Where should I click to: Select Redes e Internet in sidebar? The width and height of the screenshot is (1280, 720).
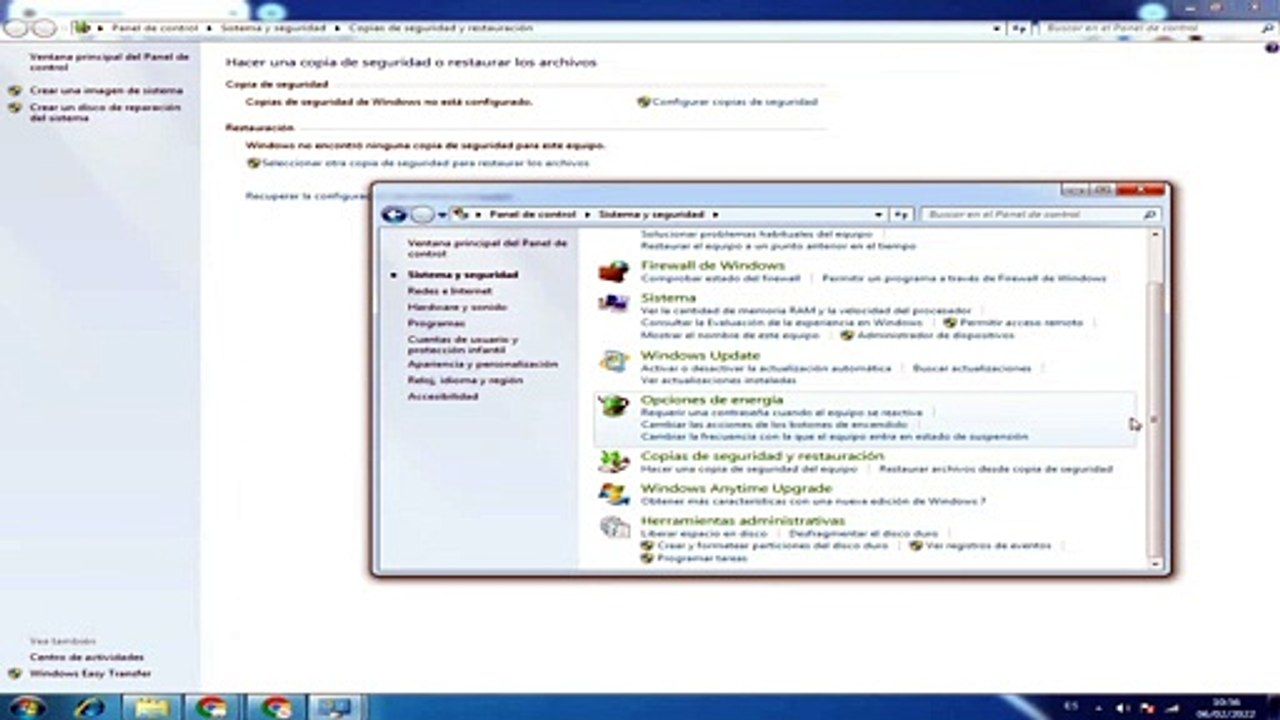[x=449, y=290]
